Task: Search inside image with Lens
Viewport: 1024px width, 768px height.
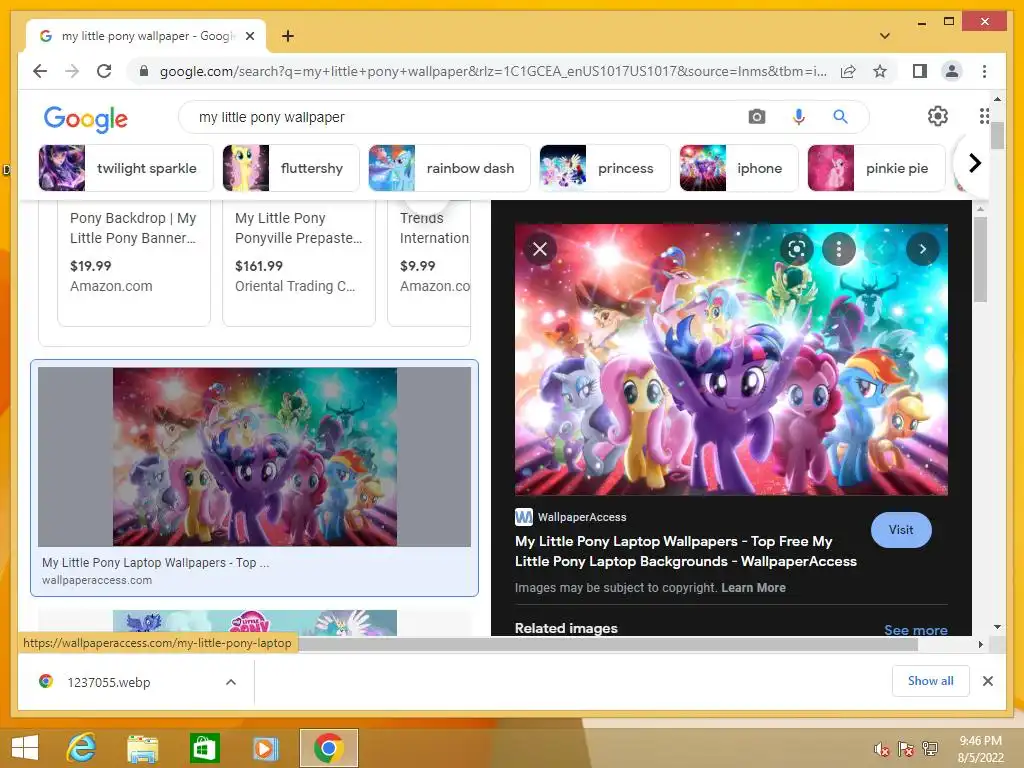Action: (x=796, y=249)
